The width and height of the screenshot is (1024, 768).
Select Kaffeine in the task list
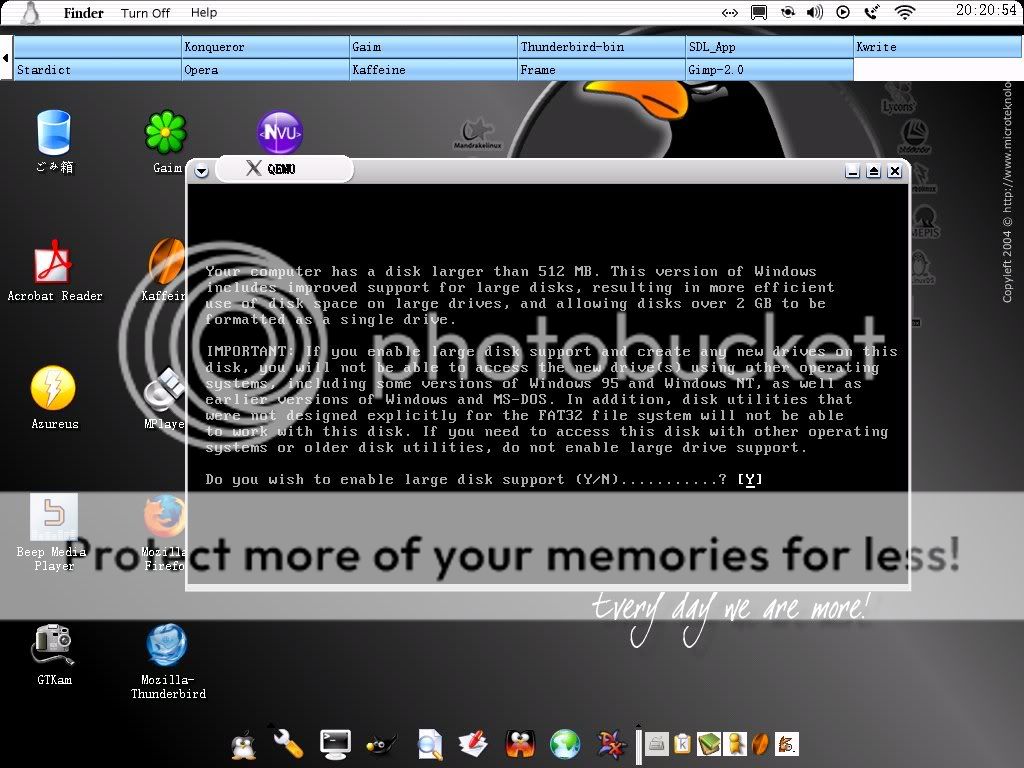pyautogui.click(x=433, y=70)
